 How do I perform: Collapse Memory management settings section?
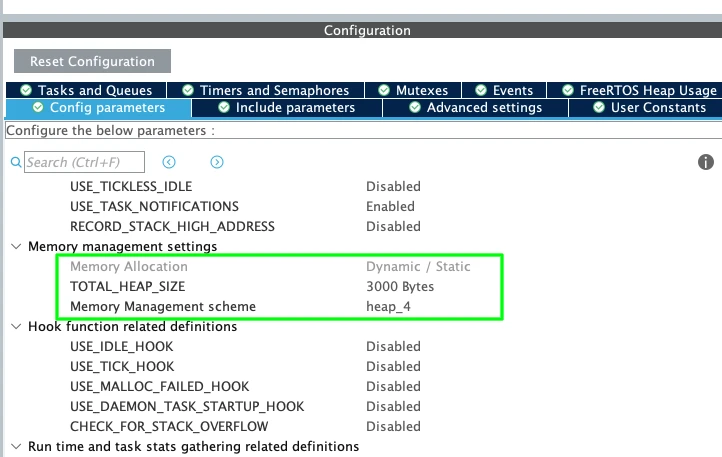[x=15, y=246]
